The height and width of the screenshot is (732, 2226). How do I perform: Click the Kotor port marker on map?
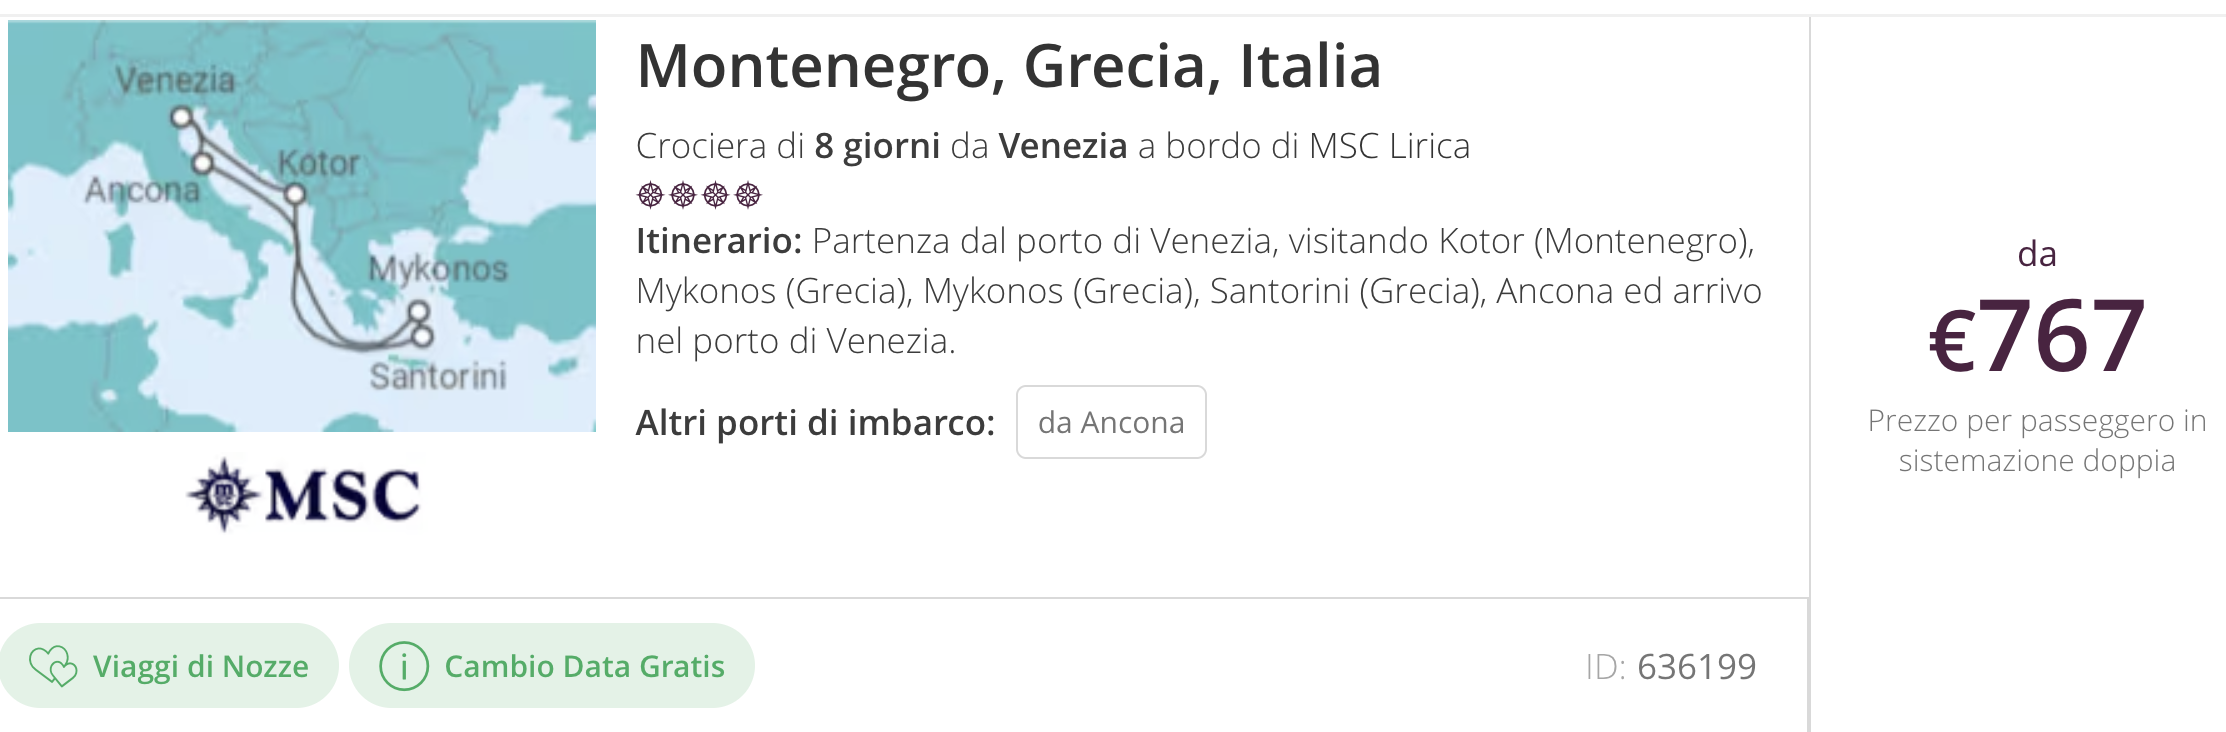294,194
